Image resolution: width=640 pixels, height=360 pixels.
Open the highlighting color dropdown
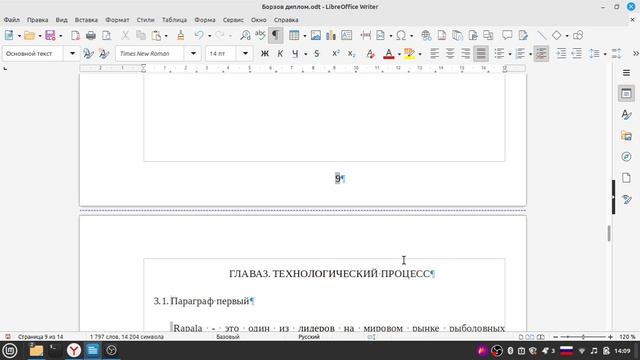420,53
